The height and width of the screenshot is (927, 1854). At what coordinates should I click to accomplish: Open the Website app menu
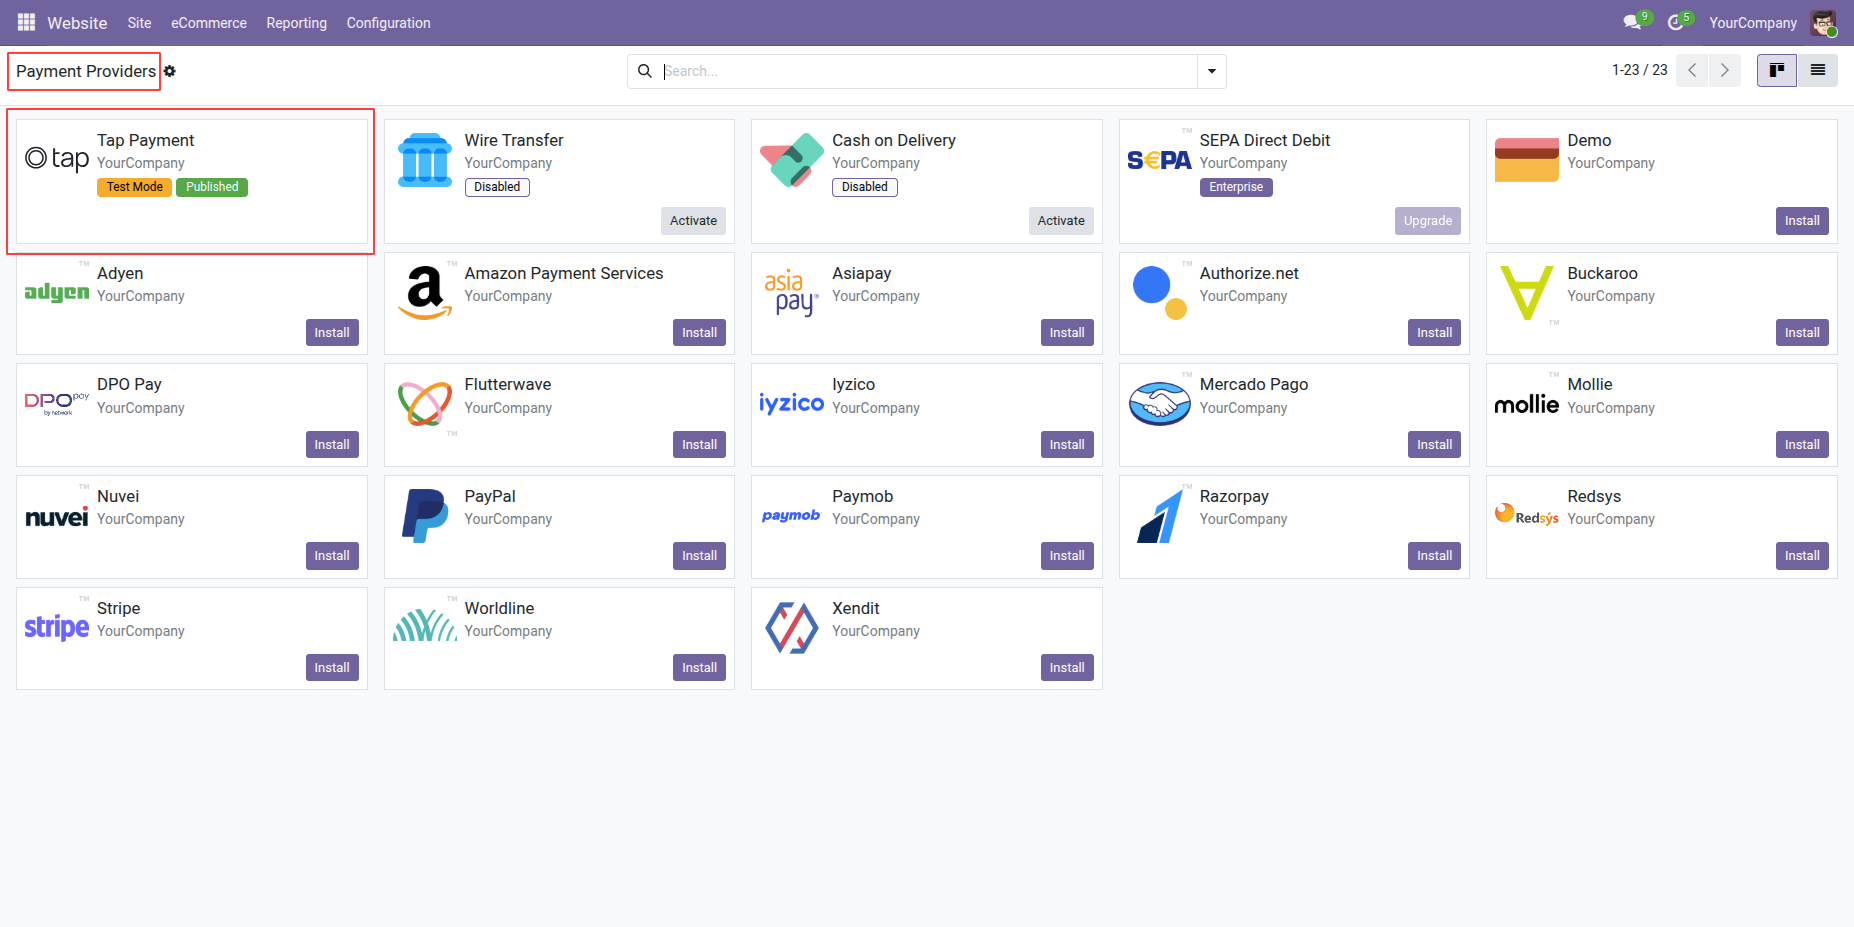pos(77,23)
